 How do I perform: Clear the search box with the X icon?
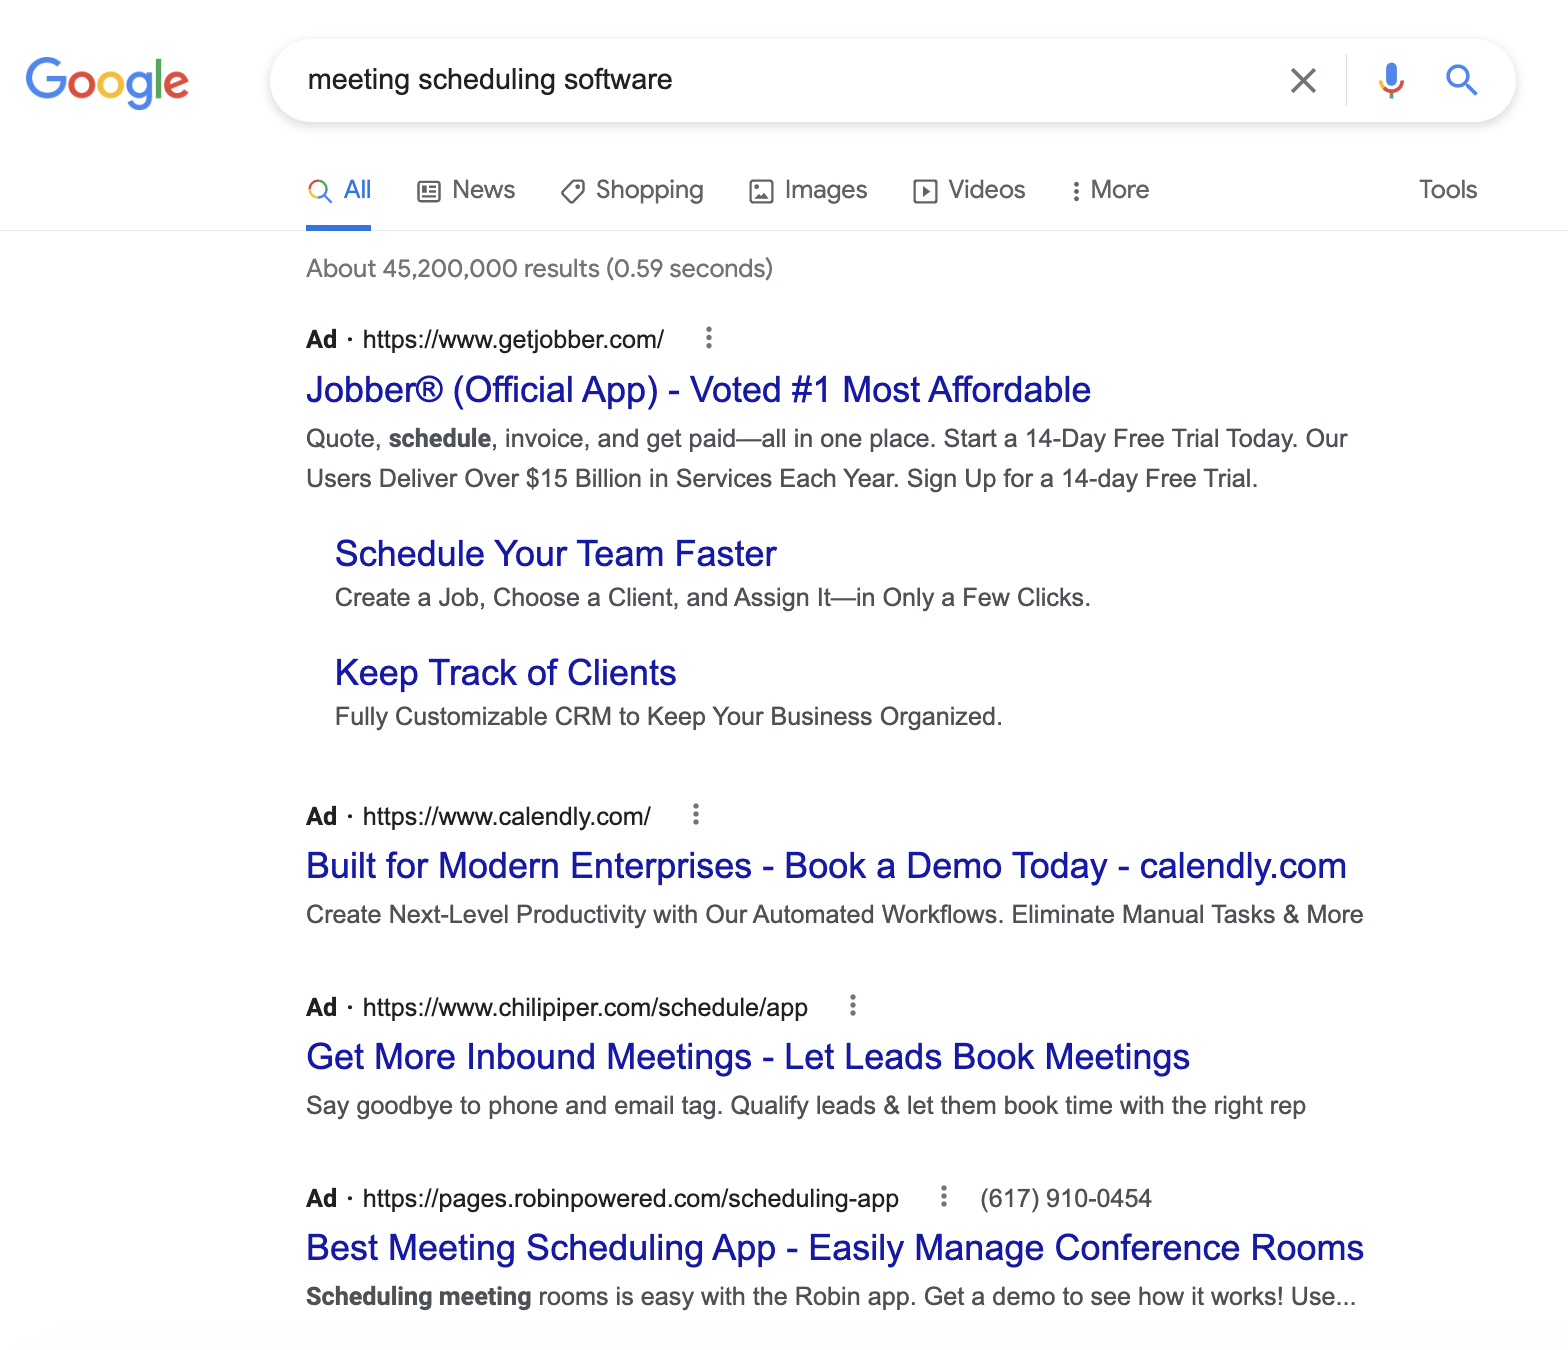pyautogui.click(x=1303, y=80)
